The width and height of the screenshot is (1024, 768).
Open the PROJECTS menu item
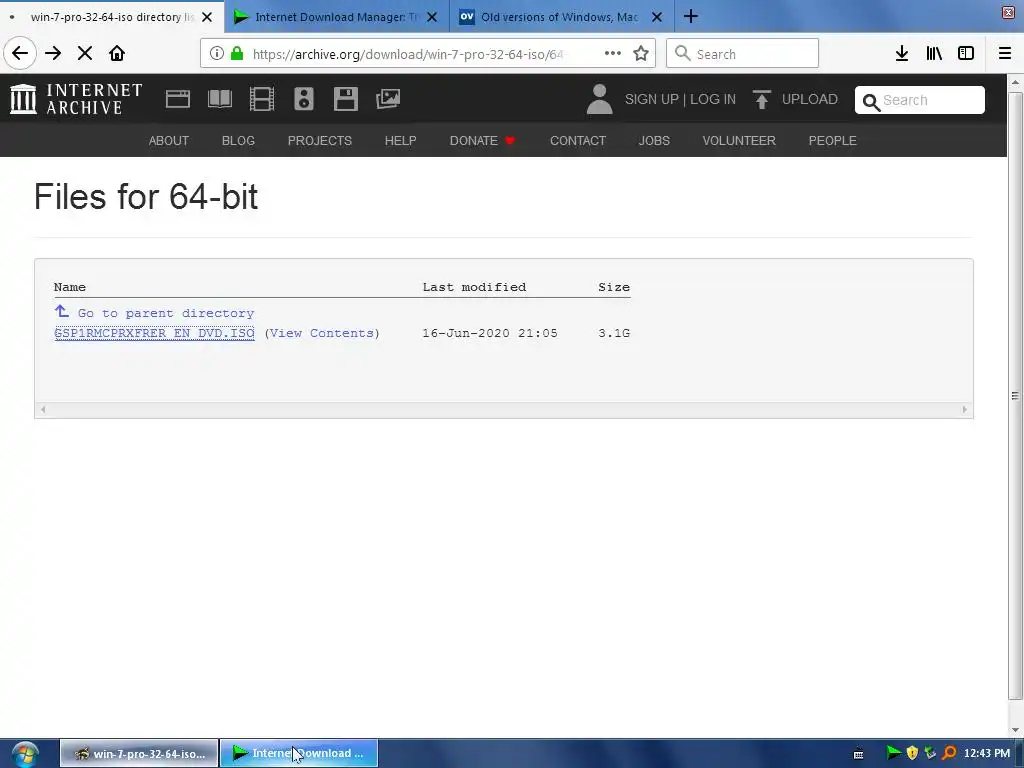pyautogui.click(x=320, y=140)
